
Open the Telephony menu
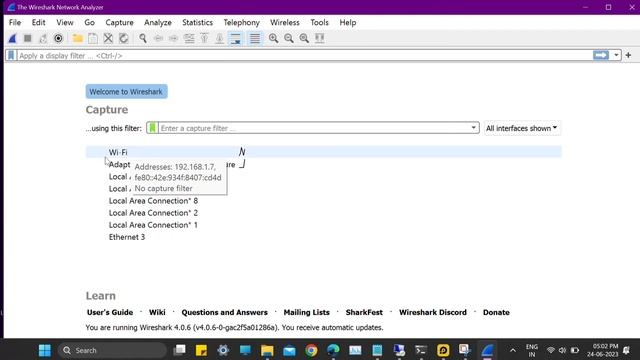pyautogui.click(x=241, y=22)
